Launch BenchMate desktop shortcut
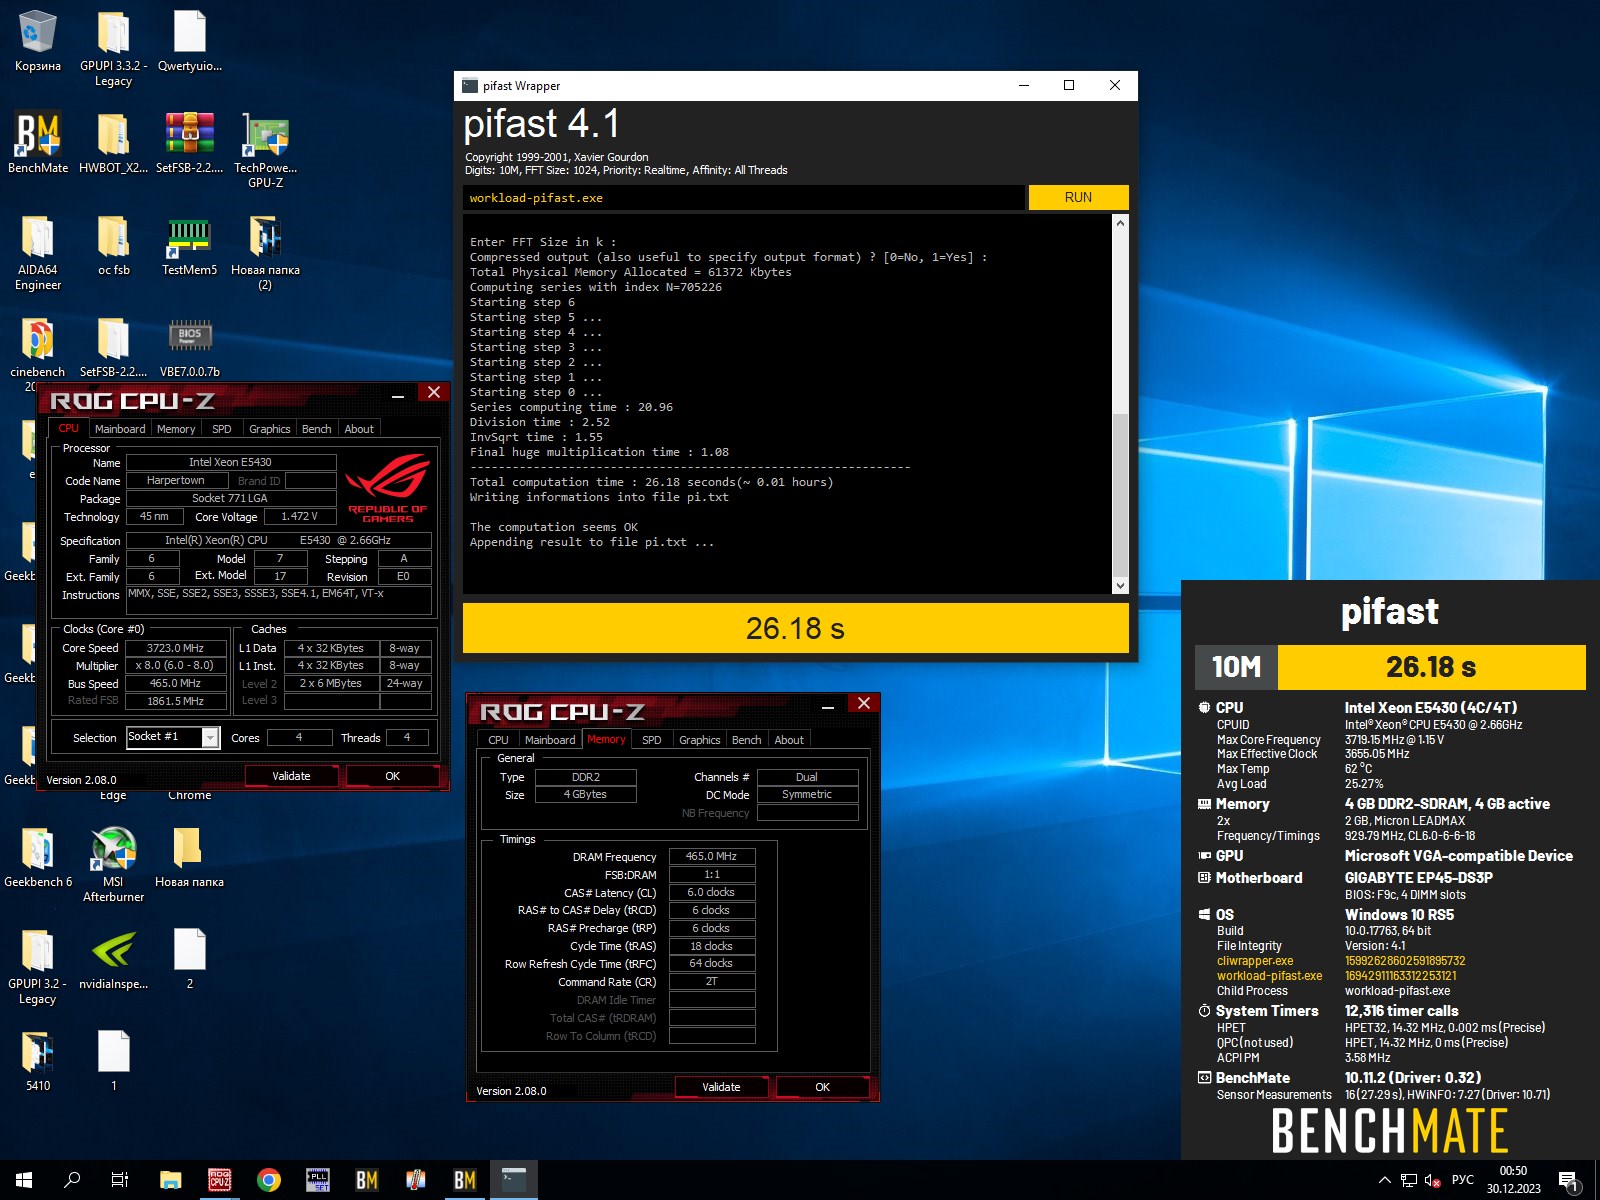This screenshot has width=1600, height=1200. (x=38, y=143)
